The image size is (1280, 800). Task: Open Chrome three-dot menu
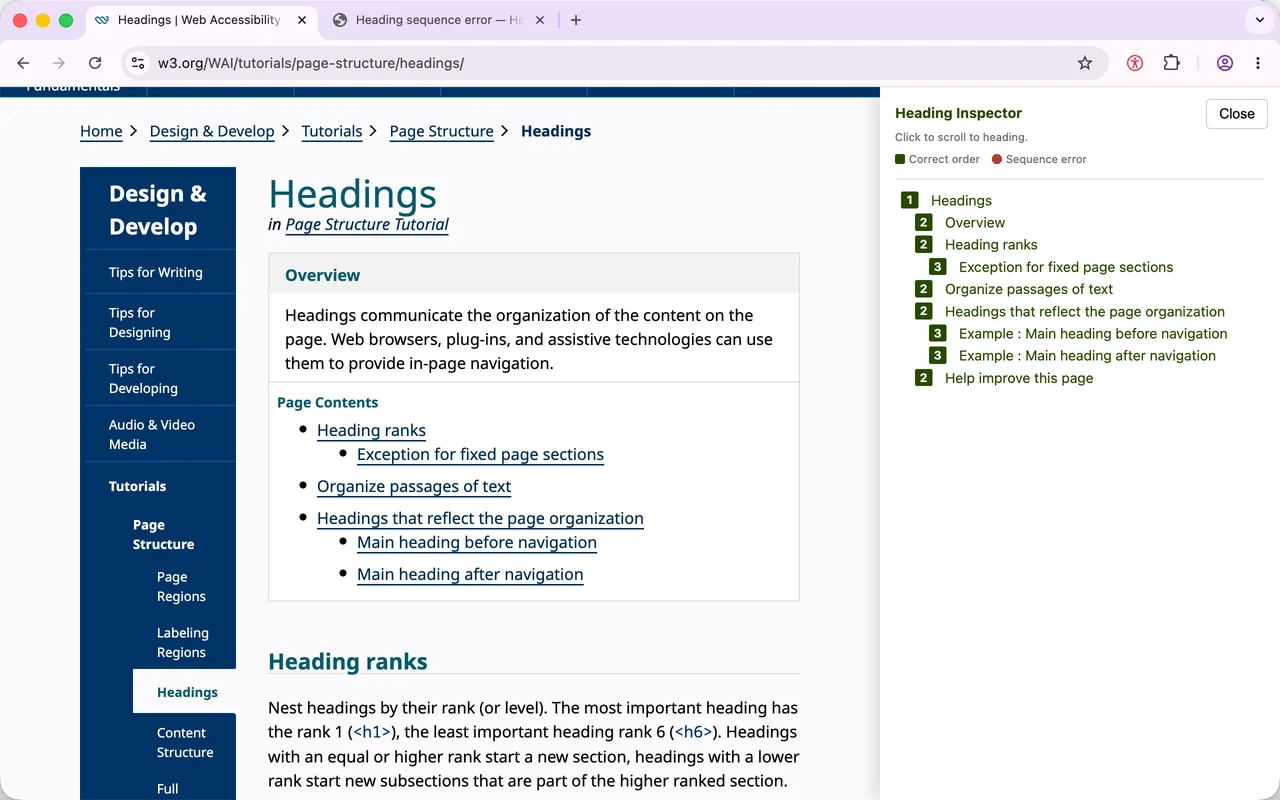1257,63
